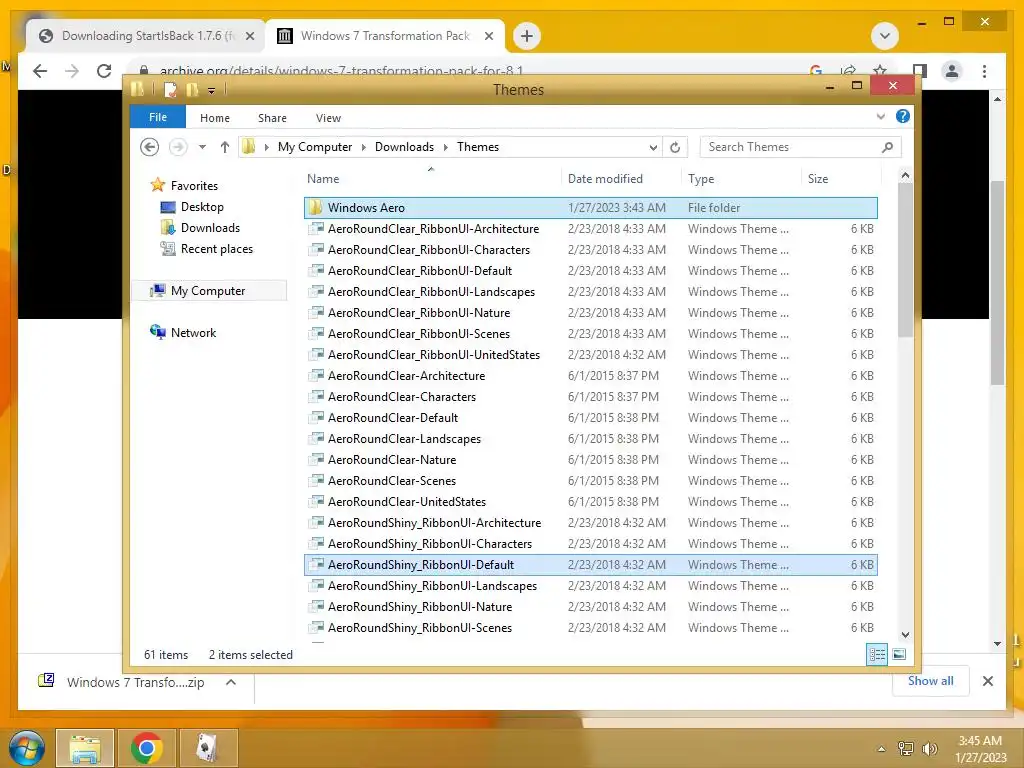Open Customize Quick Access Toolbar dropdown

tap(211, 91)
